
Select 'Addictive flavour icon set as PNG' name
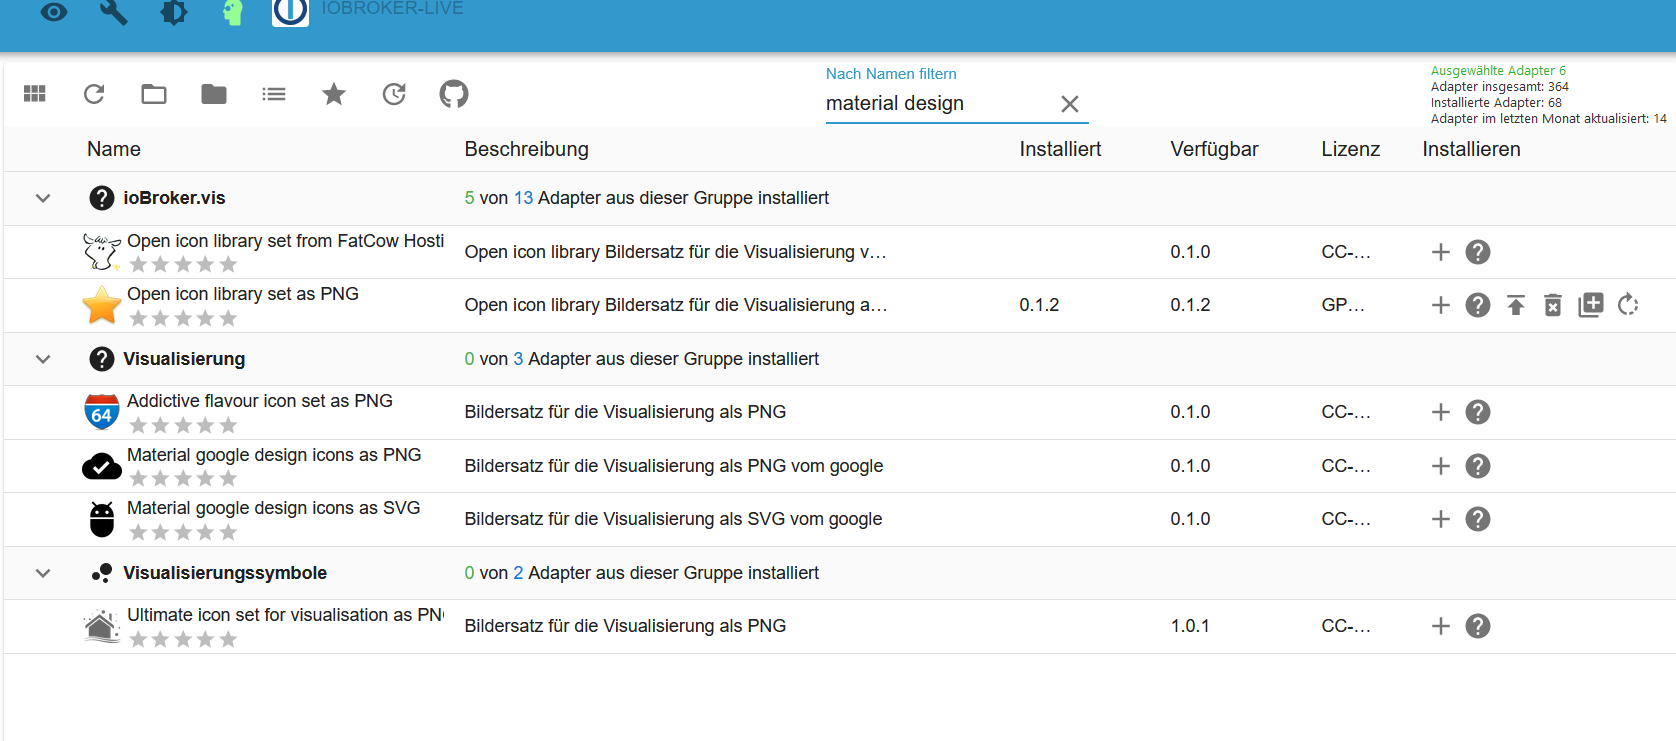click(260, 401)
